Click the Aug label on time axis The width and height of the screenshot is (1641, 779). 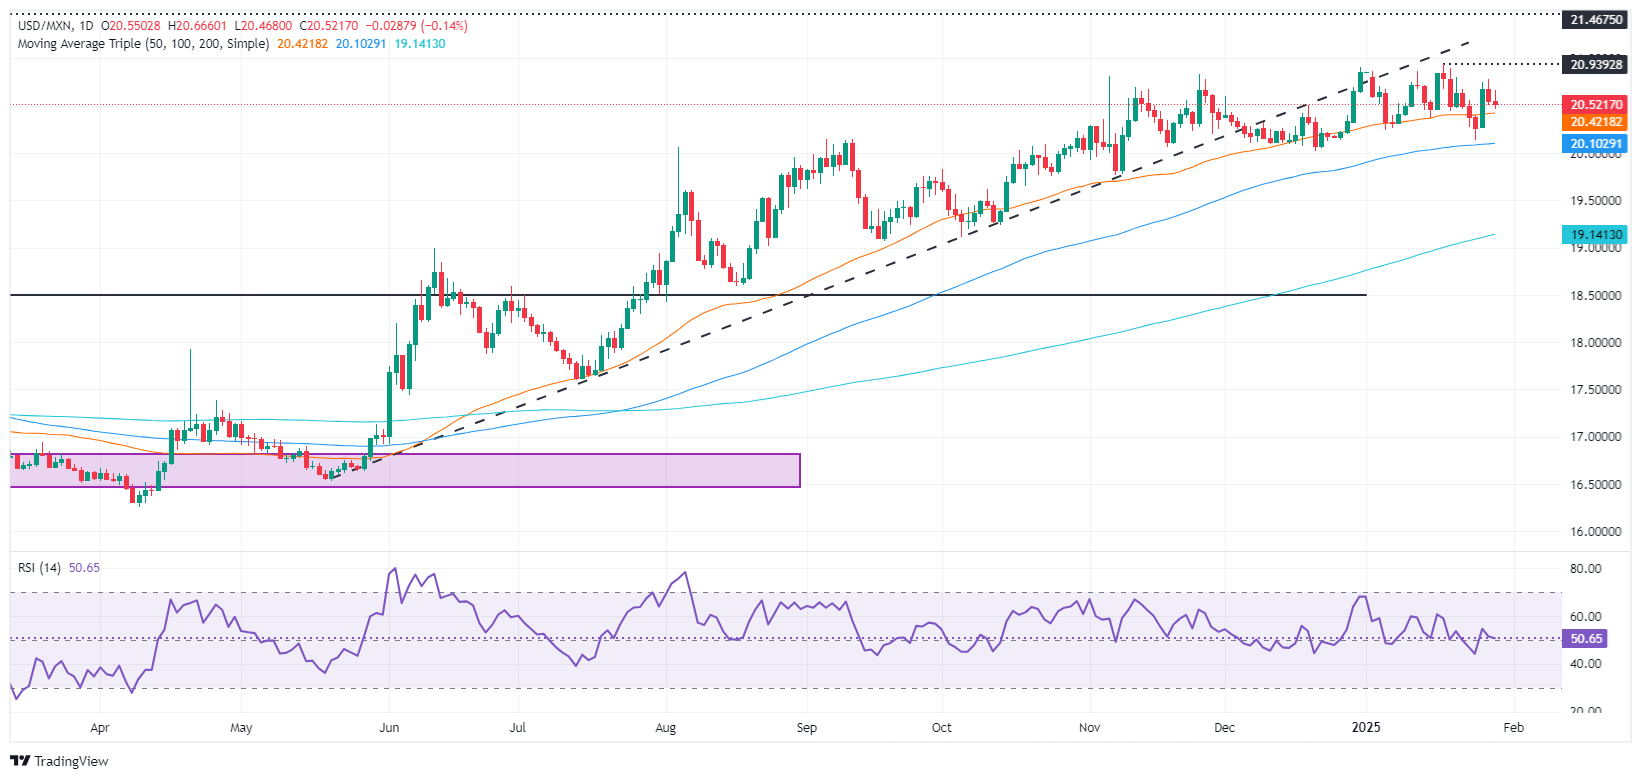coord(665,728)
